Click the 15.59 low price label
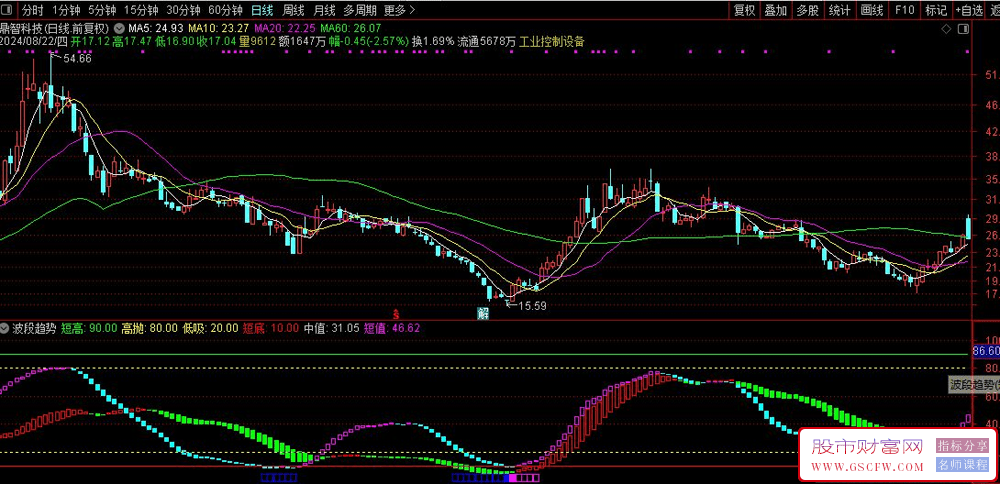Screen dimensions: 1000x484 tap(532, 306)
